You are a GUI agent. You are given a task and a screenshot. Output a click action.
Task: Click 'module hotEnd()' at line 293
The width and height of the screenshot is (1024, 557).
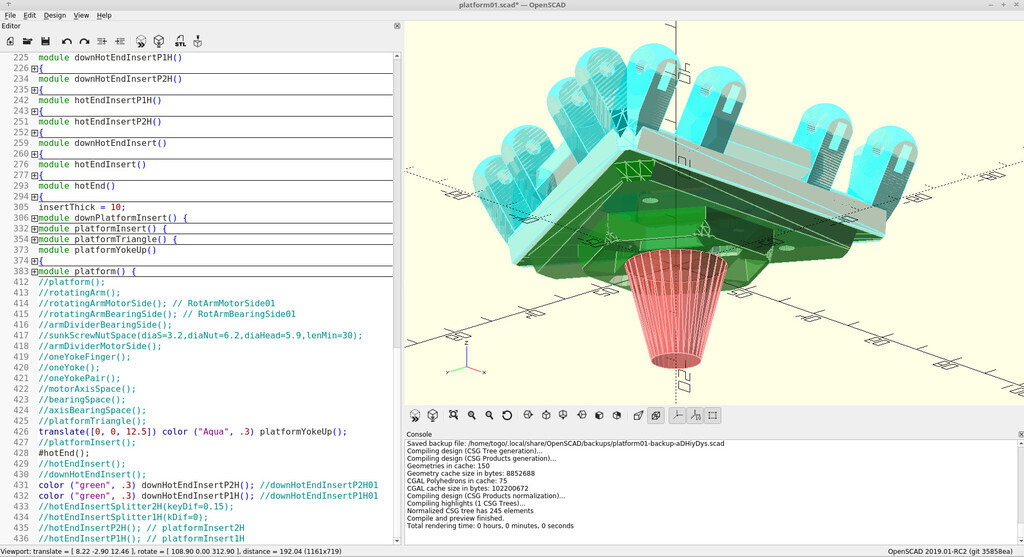click(76, 186)
